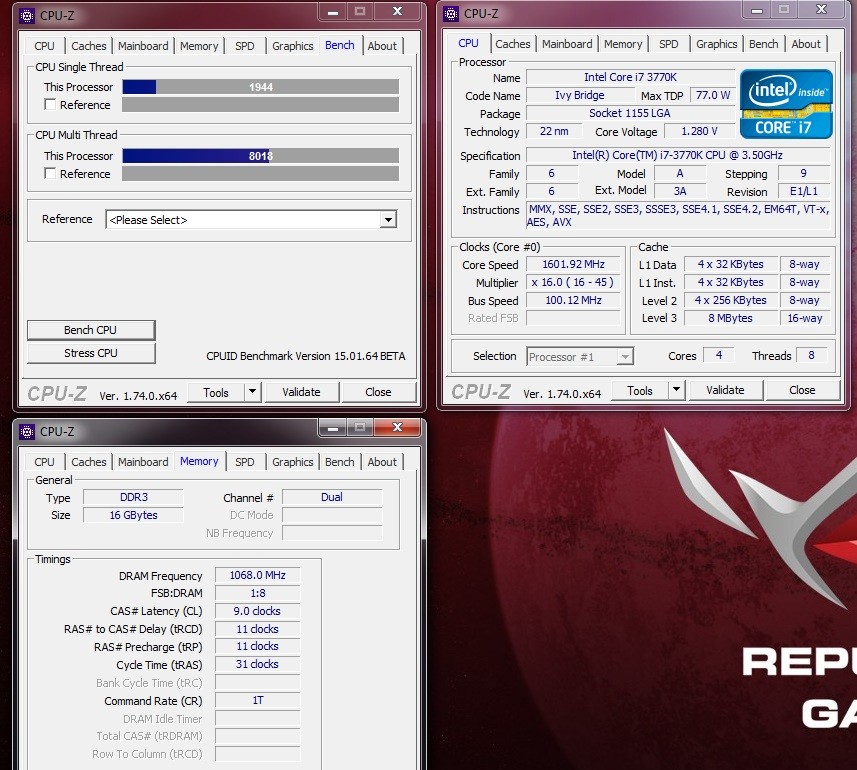This screenshot has width=857, height=770.
Task: Open the Processor #1 selection dropdown
Action: (579, 357)
